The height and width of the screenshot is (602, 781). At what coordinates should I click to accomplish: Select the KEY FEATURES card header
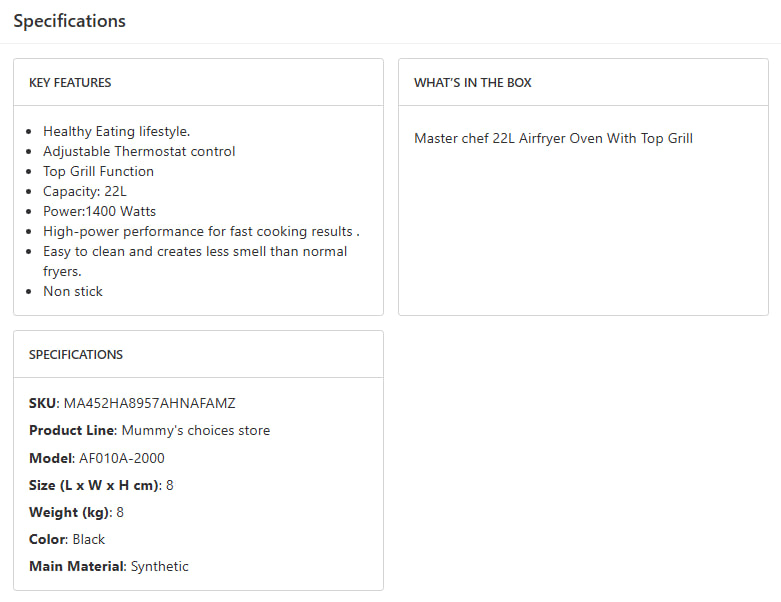pyautogui.click(x=70, y=83)
